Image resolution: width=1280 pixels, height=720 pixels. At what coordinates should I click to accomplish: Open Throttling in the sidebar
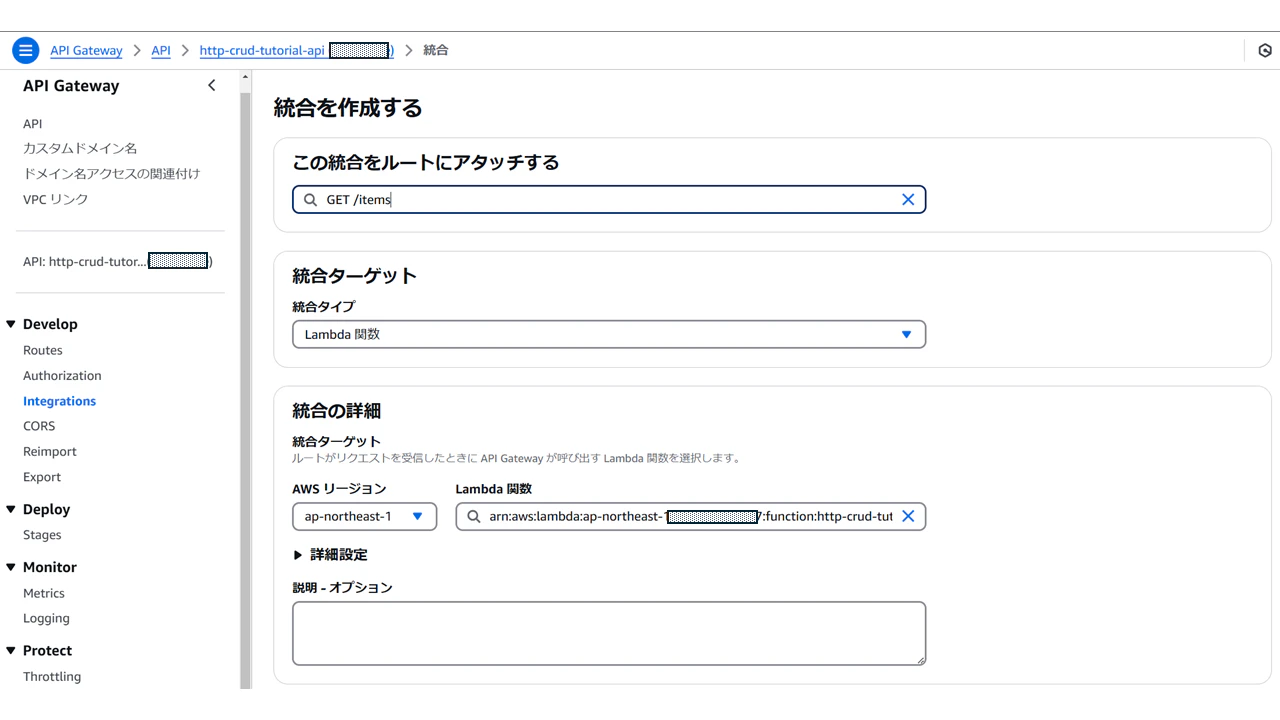tap(52, 677)
